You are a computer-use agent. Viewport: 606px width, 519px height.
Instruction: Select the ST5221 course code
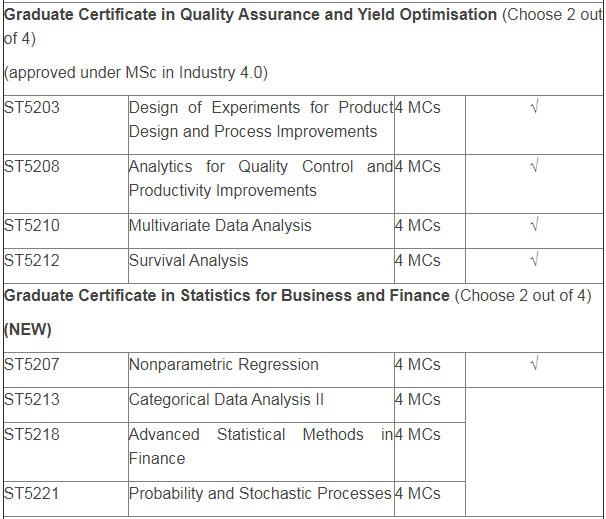(32, 494)
